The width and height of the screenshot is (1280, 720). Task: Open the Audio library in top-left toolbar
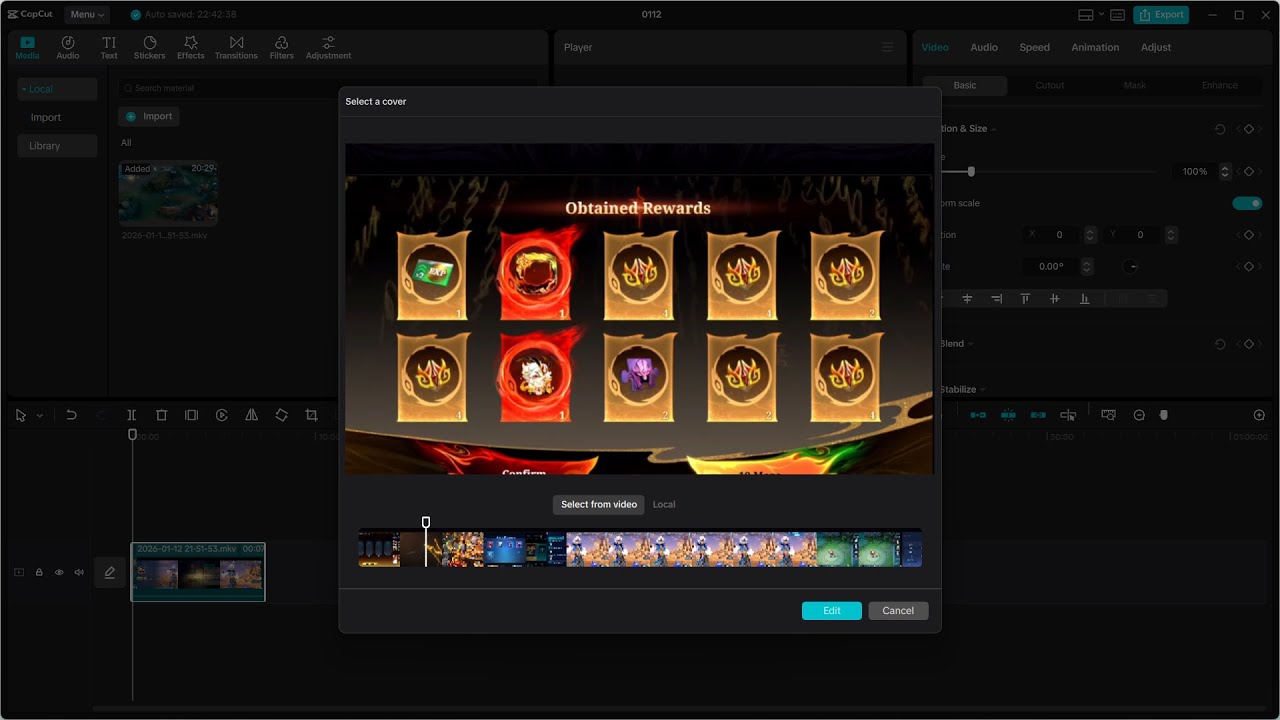[68, 47]
